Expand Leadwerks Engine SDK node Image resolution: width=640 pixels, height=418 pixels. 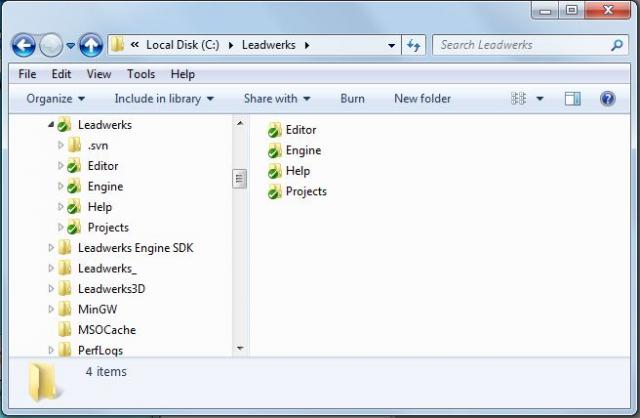click(x=51, y=247)
